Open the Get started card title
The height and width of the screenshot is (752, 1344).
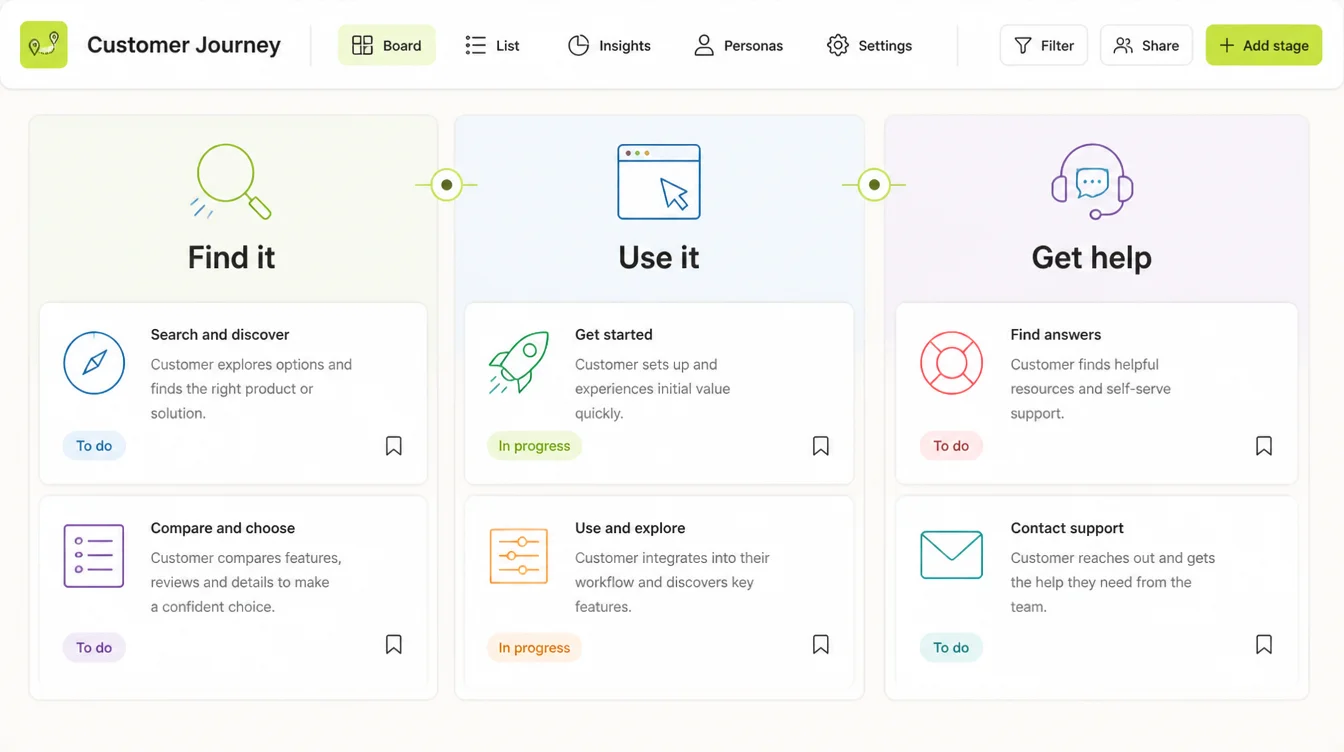coord(614,334)
